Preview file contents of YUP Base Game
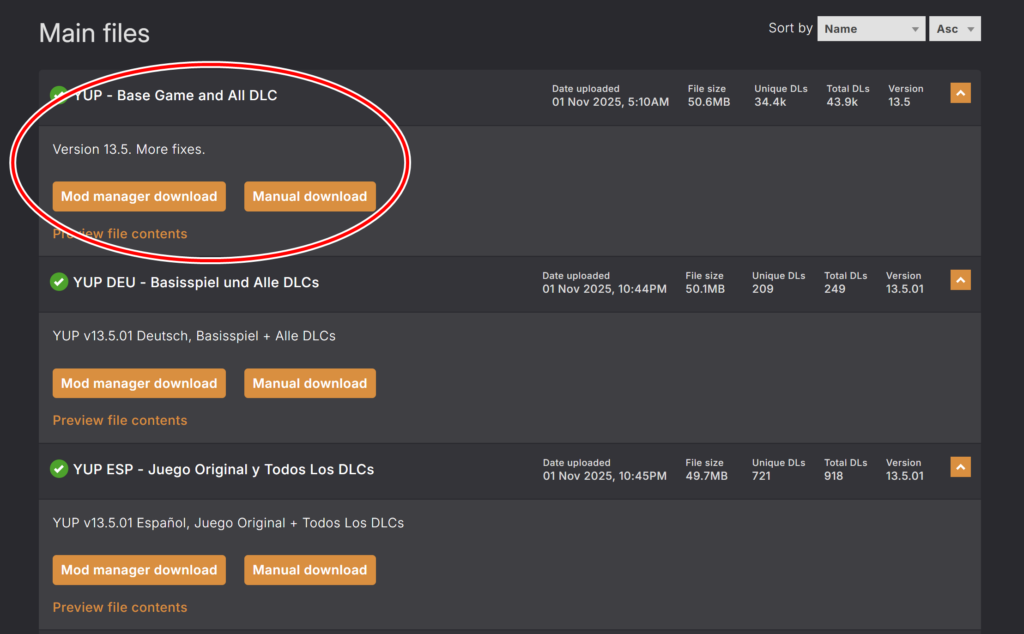This screenshot has width=1024, height=634. coord(120,234)
